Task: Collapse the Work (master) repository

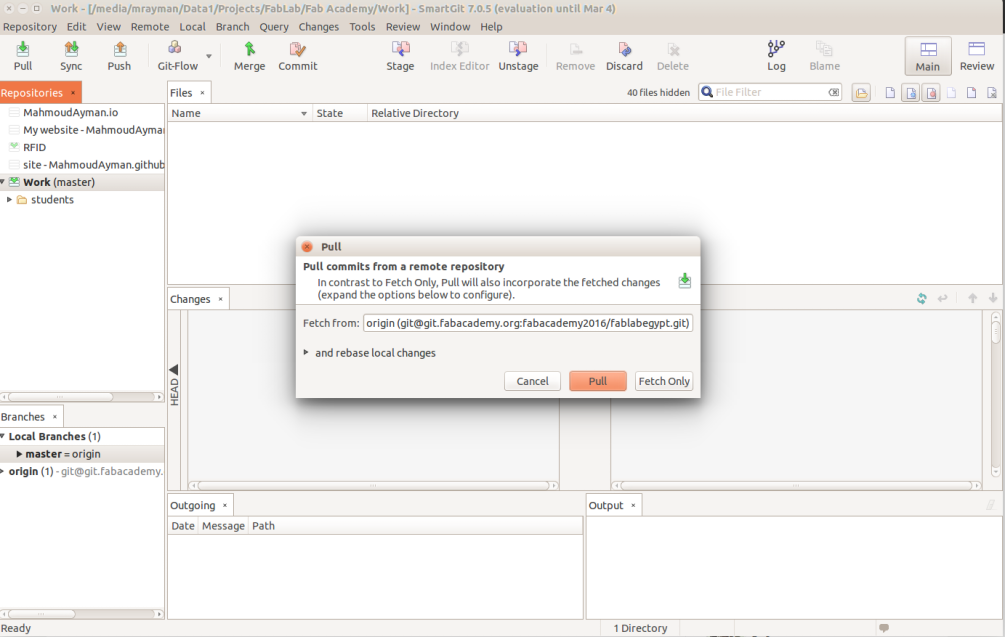Action: (3, 182)
